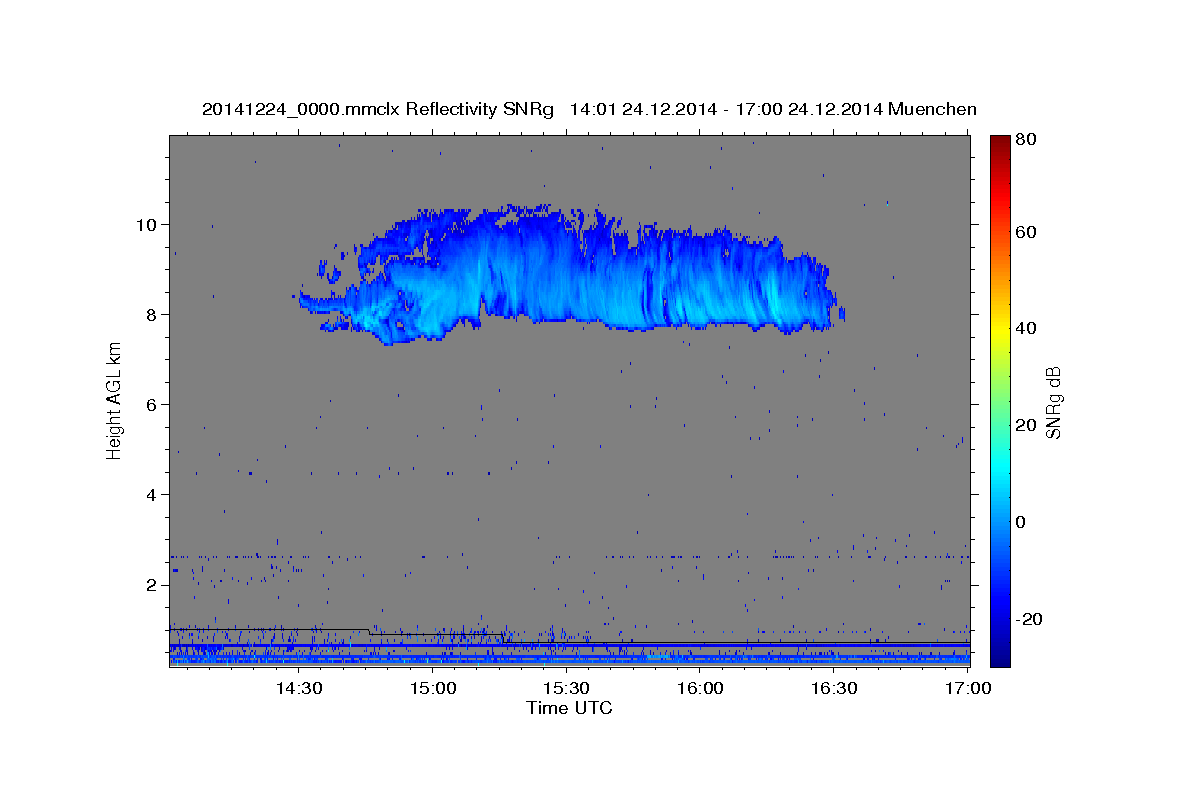Viewport: 1200px width, 800px height.
Task: Click the 'Muenchen' location in the title
Action: (x=931, y=109)
